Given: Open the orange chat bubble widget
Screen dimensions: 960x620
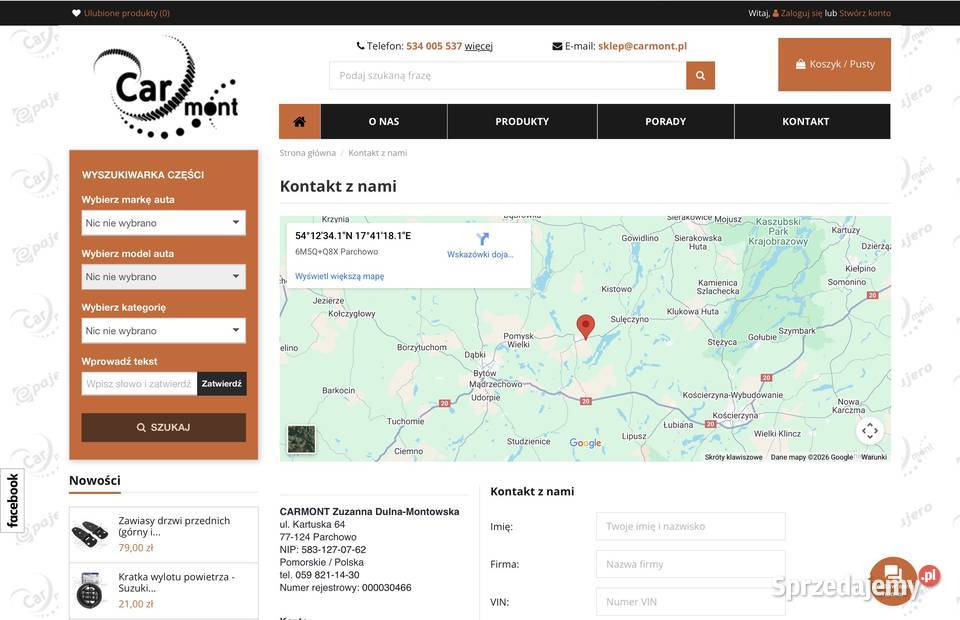Looking at the screenshot, I should (x=892, y=581).
